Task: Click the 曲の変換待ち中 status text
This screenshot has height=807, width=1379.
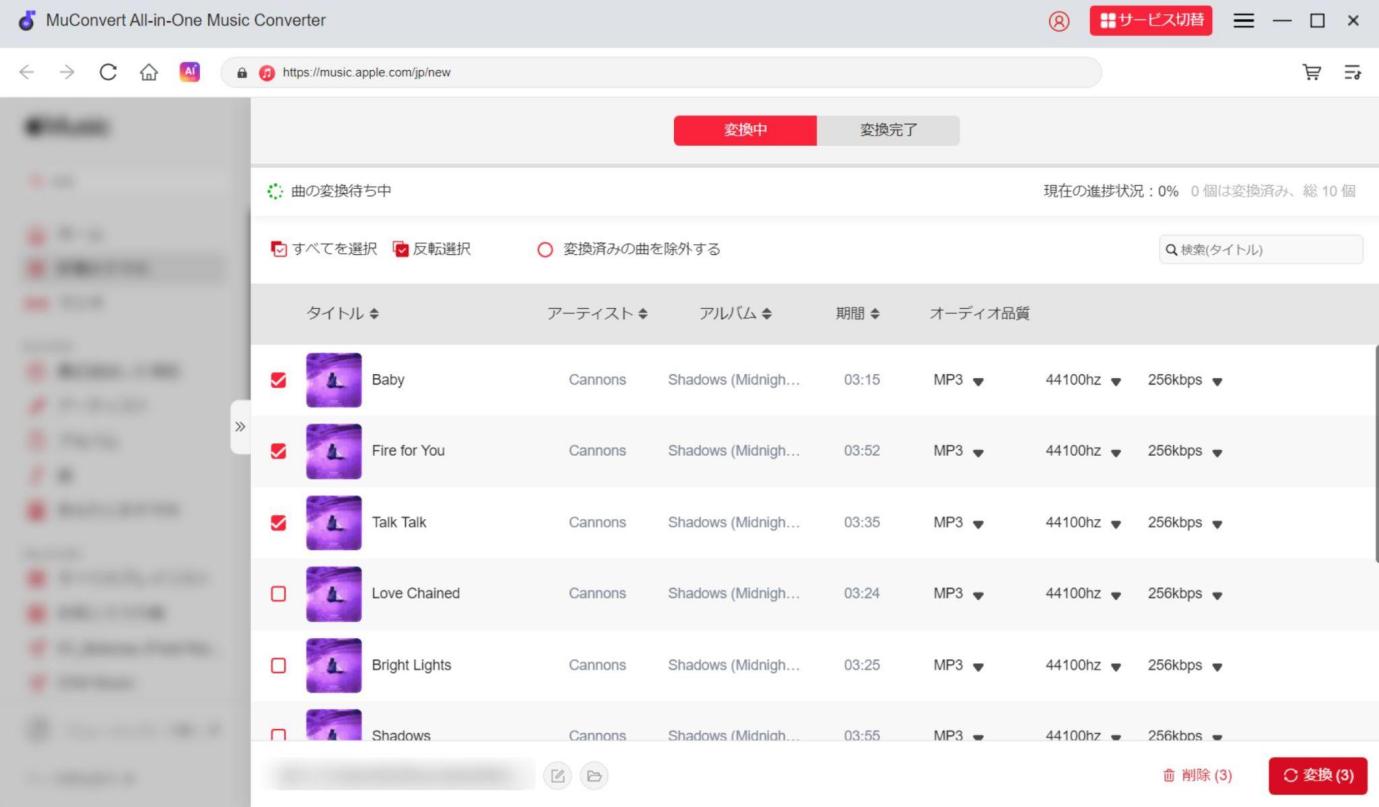Action: [341, 192]
